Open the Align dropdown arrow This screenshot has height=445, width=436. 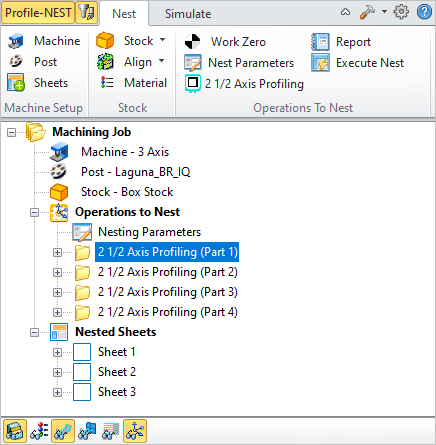[161, 61]
